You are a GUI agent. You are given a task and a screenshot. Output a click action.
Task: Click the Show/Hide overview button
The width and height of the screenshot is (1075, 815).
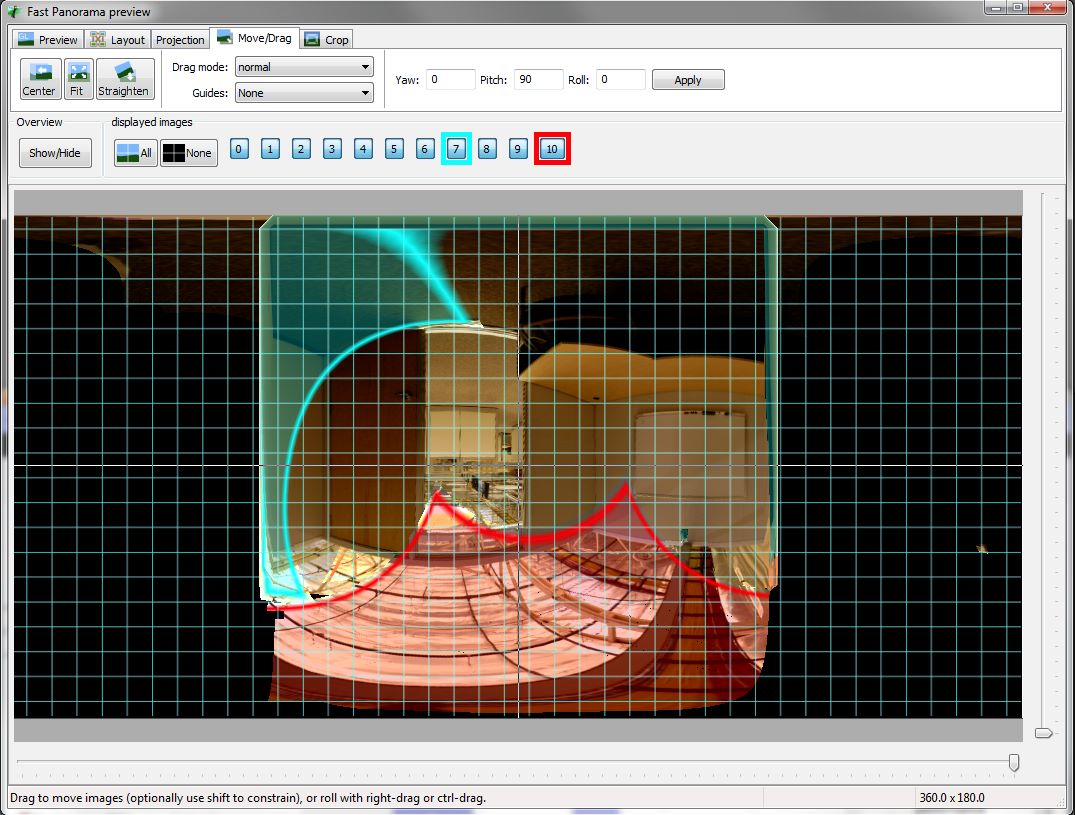pos(55,153)
